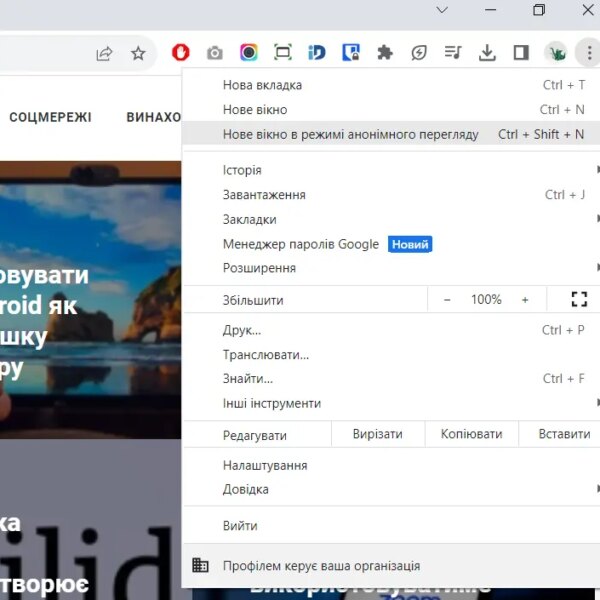
Task: Open the downloads arrow icon in toolbar
Action: (487, 52)
